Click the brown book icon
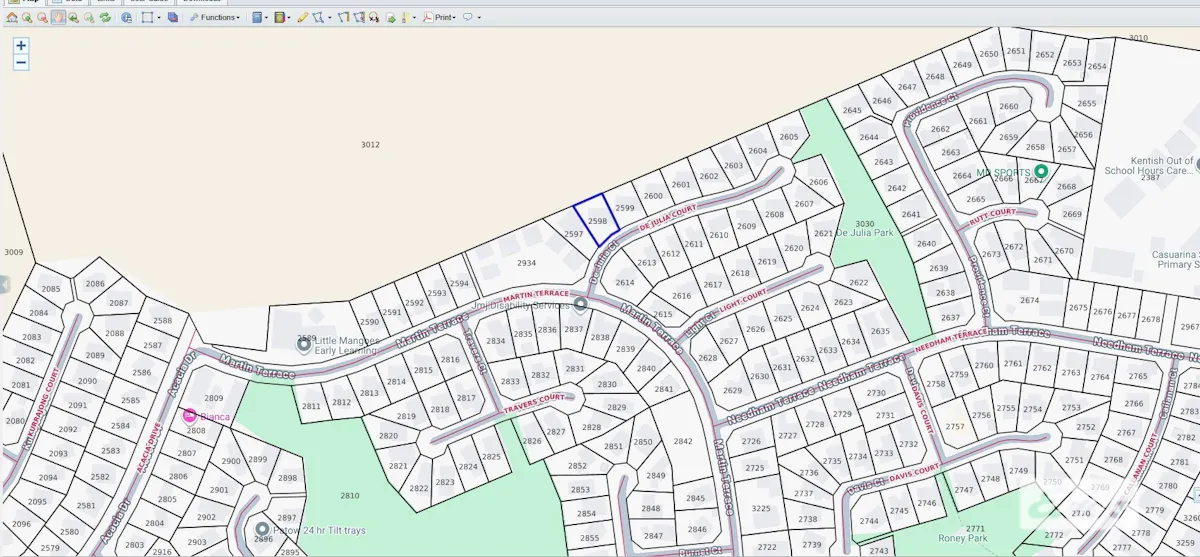 [279, 17]
